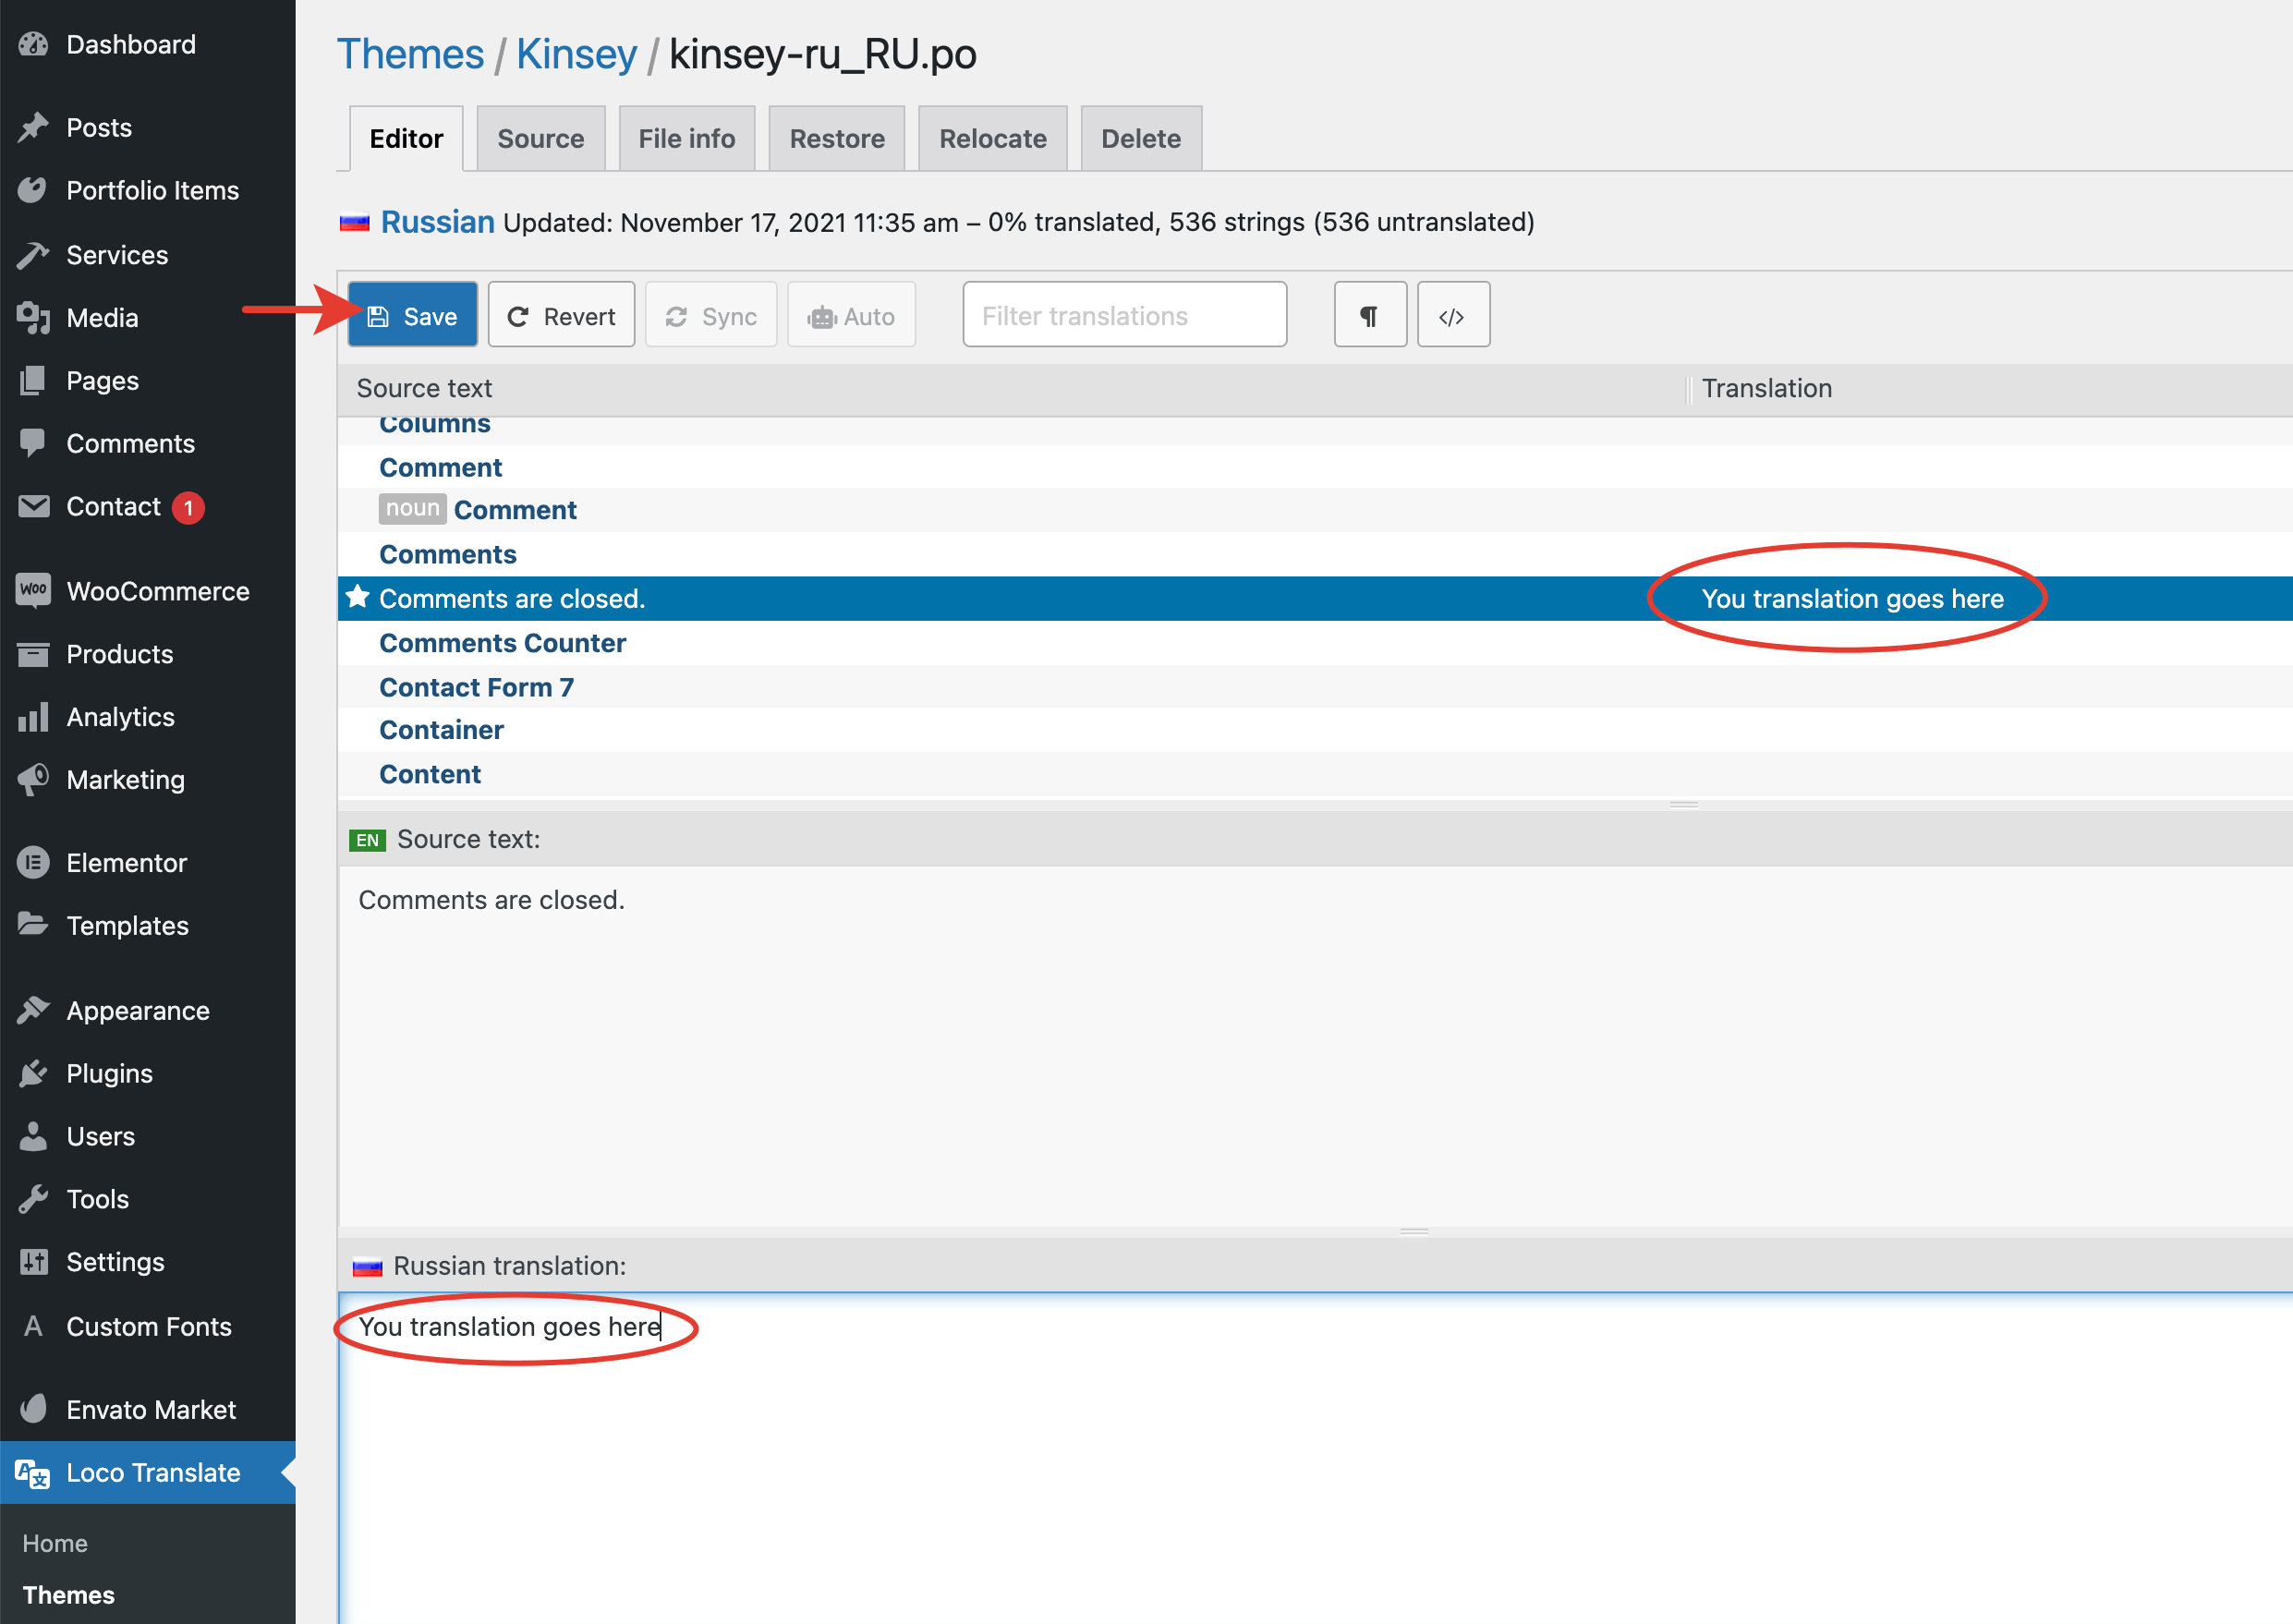Open the Envato Market sidebar icon
Screen dimensions: 2293x1624
33,1409
